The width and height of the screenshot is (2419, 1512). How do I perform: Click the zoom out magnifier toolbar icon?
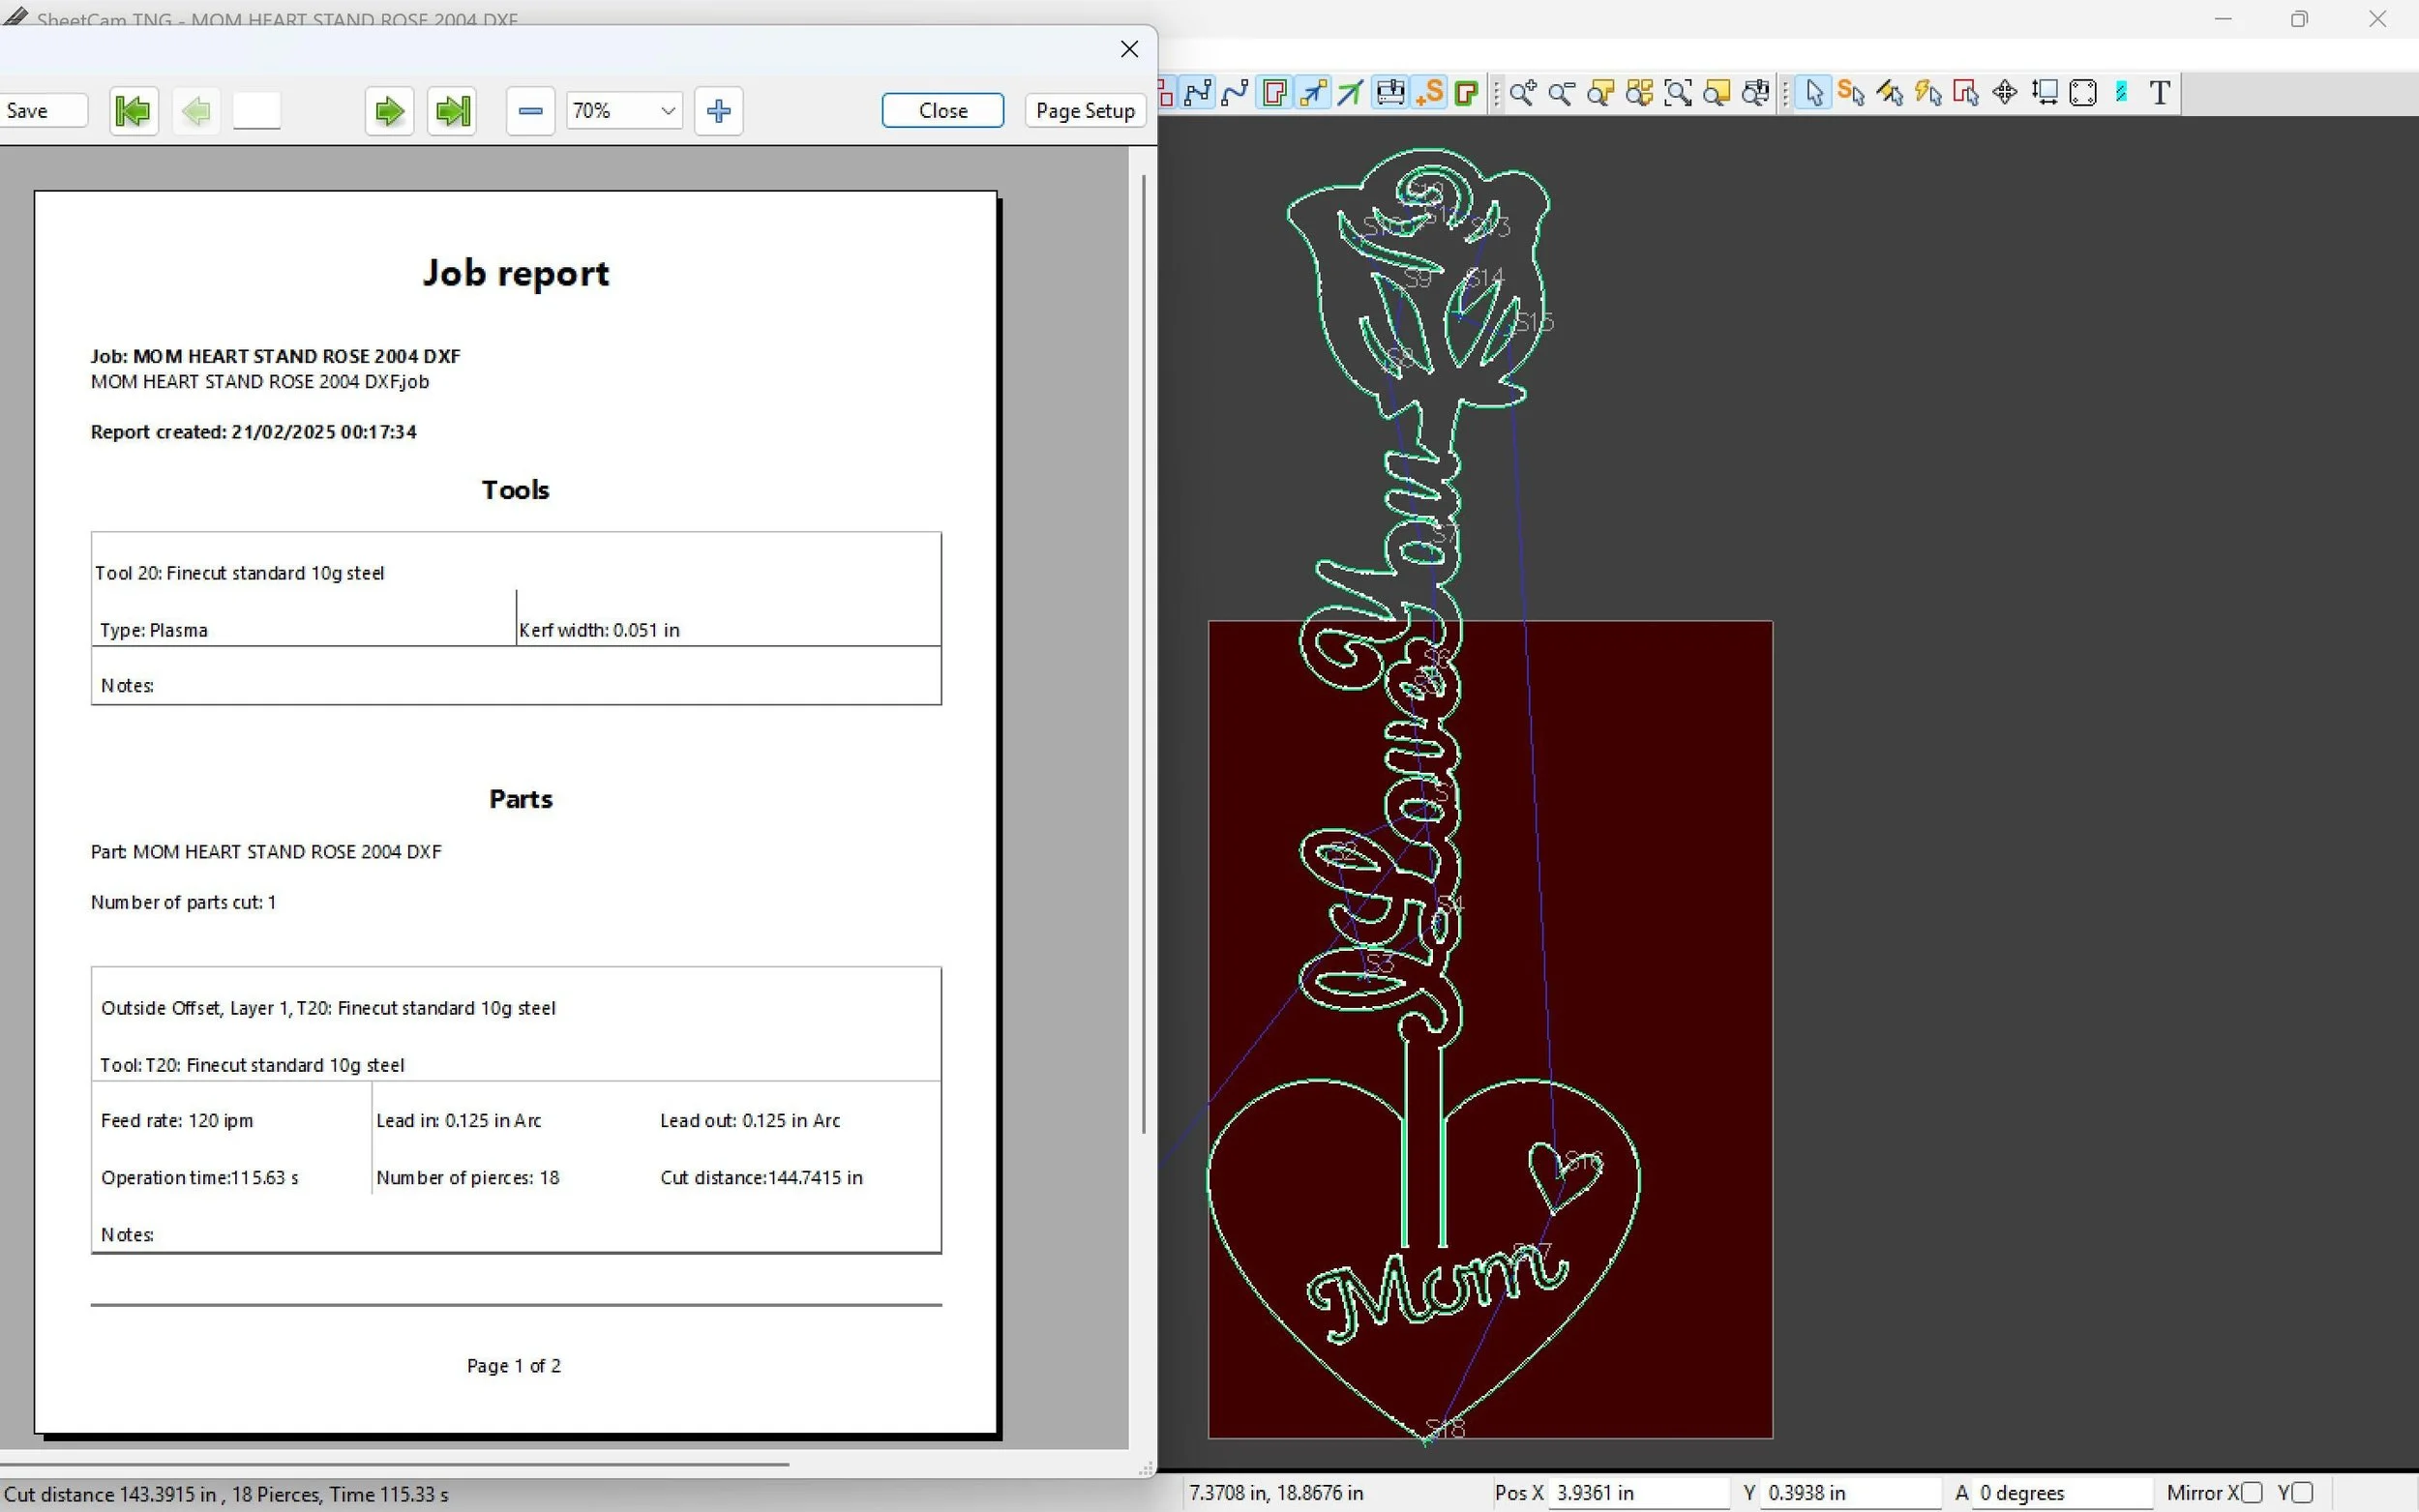point(1561,93)
